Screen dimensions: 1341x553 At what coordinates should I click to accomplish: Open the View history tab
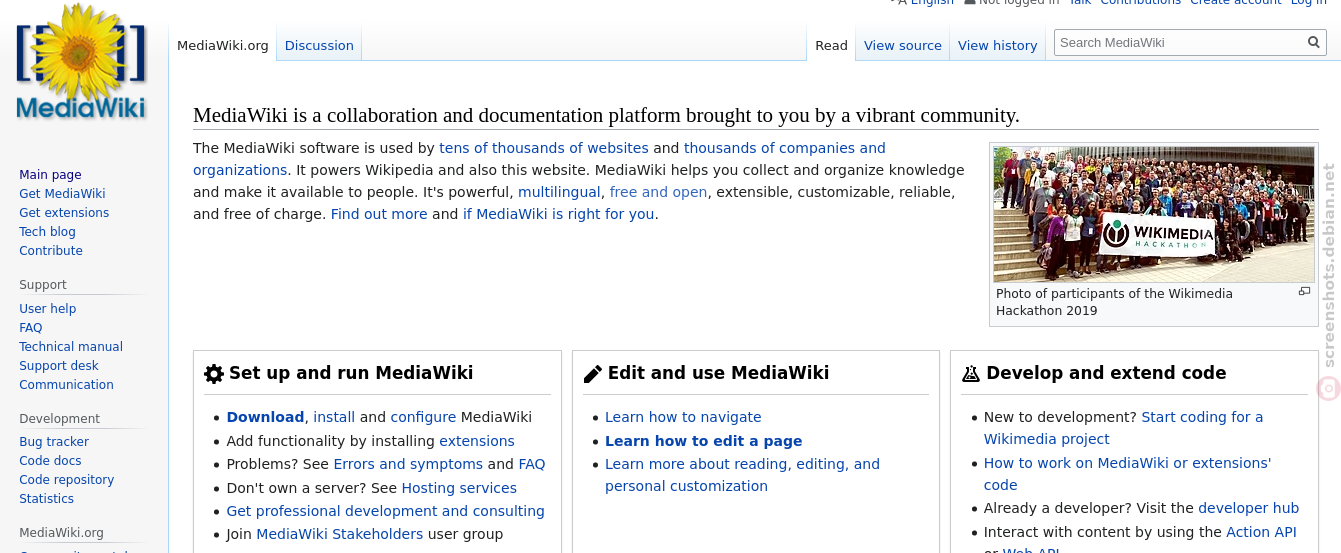pyautogui.click(x=998, y=45)
